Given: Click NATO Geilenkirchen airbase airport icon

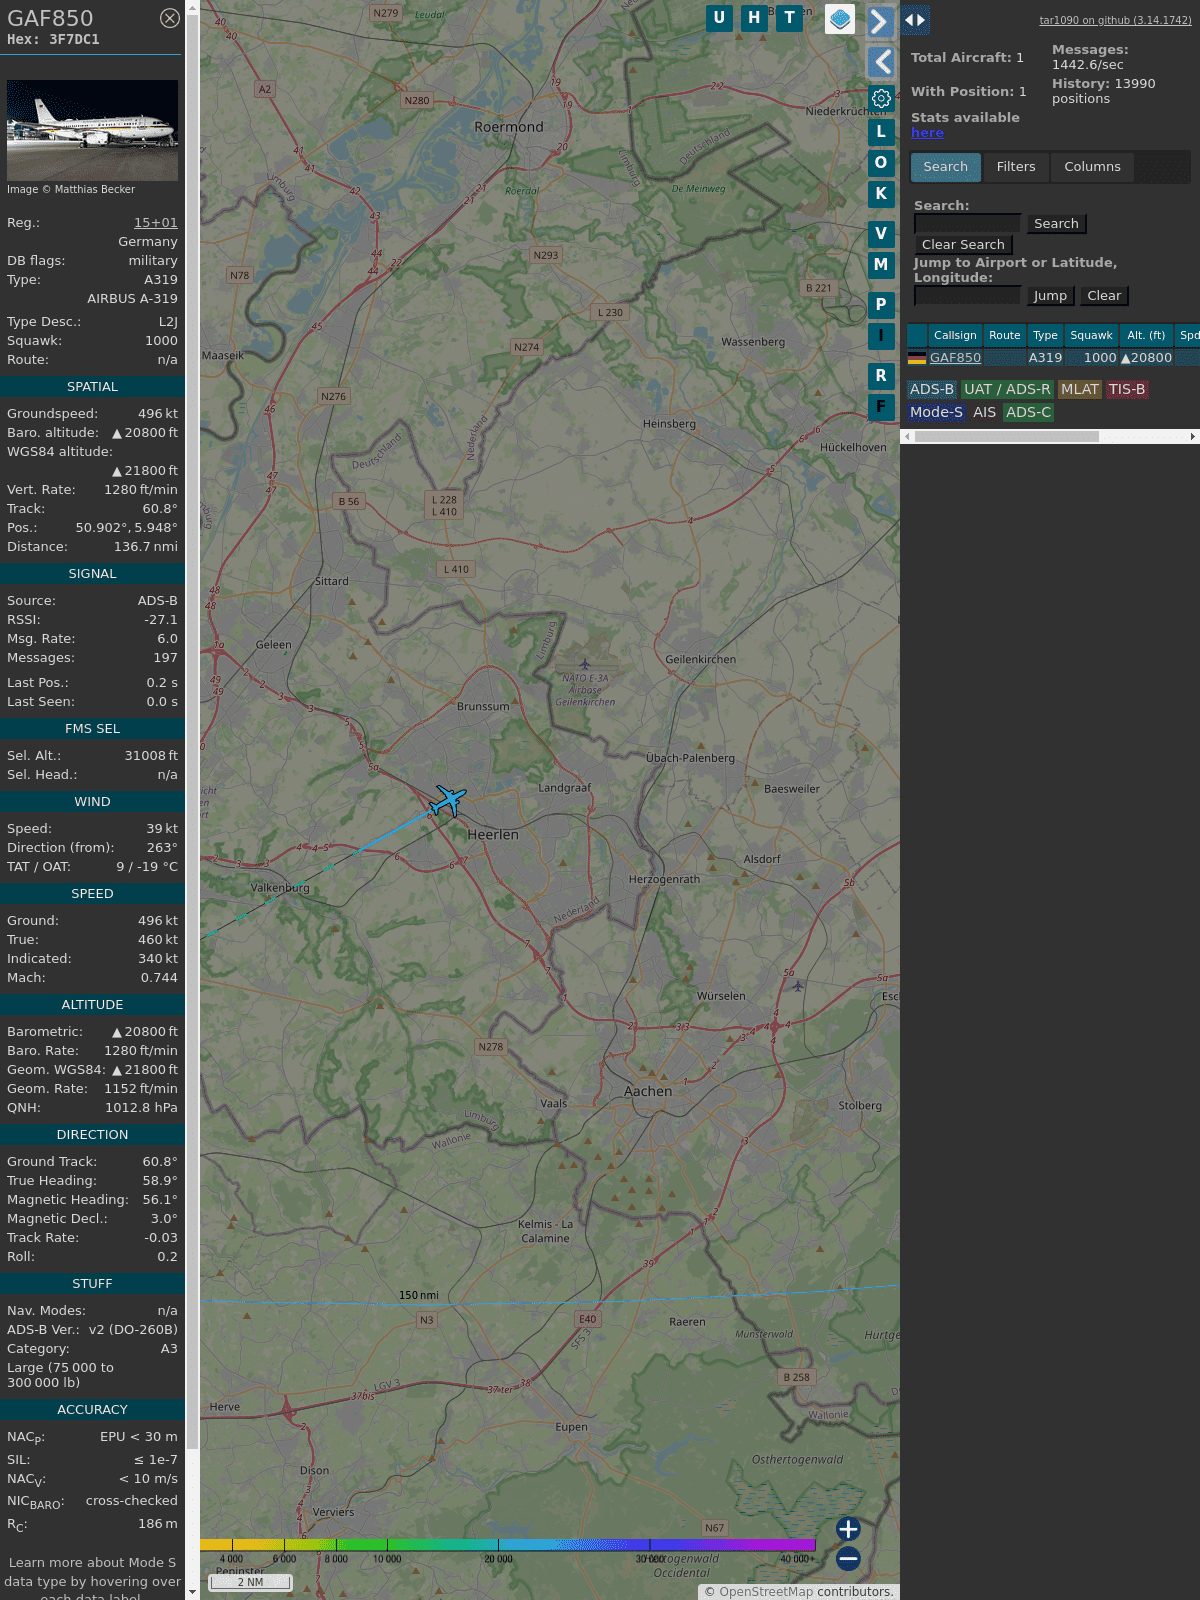Looking at the screenshot, I should tap(585, 664).
